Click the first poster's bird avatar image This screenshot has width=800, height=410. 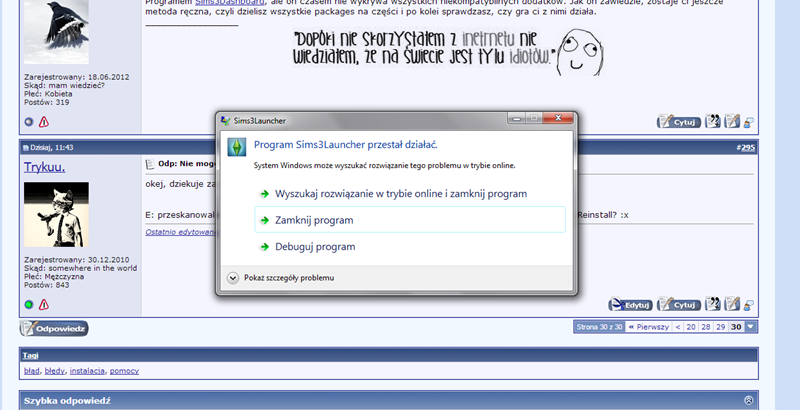pyautogui.click(x=56, y=32)
